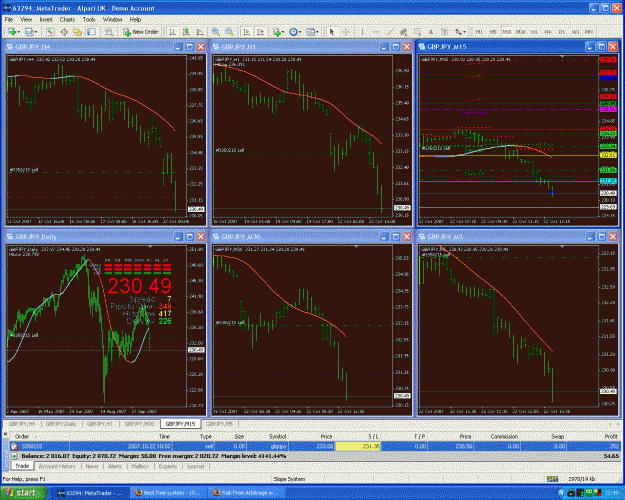Set timeframe to H1
The image size is (625, 500).
[x=534, y=32]
